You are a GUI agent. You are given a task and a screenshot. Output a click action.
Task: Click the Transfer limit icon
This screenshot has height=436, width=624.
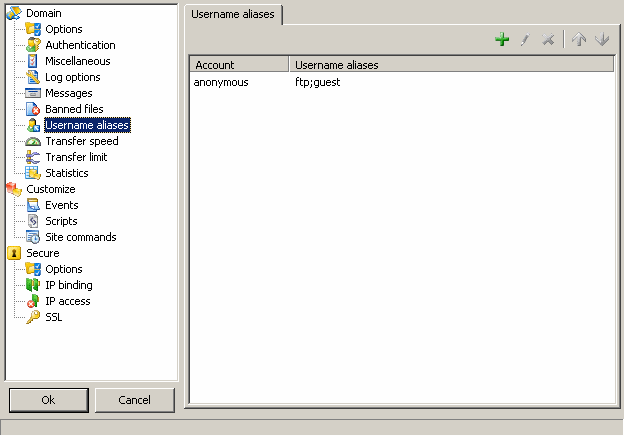coord(33,157)
